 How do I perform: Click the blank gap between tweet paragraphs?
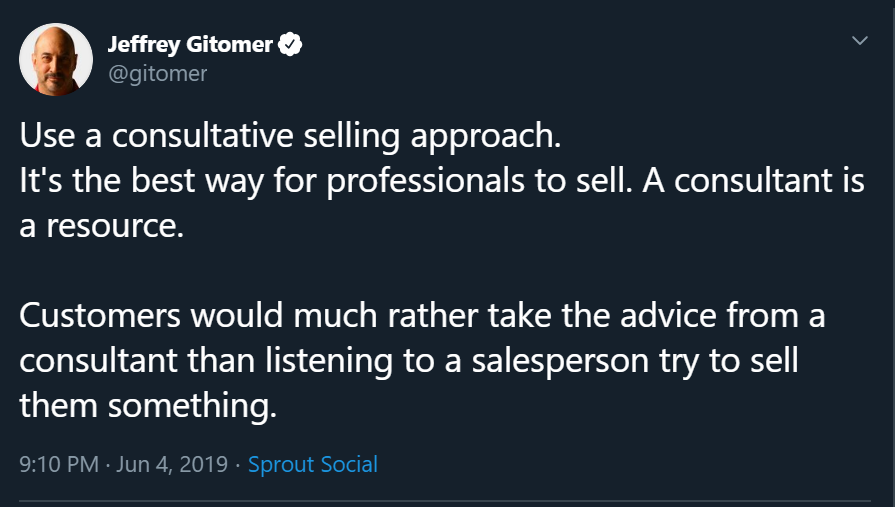coord(445,271)
